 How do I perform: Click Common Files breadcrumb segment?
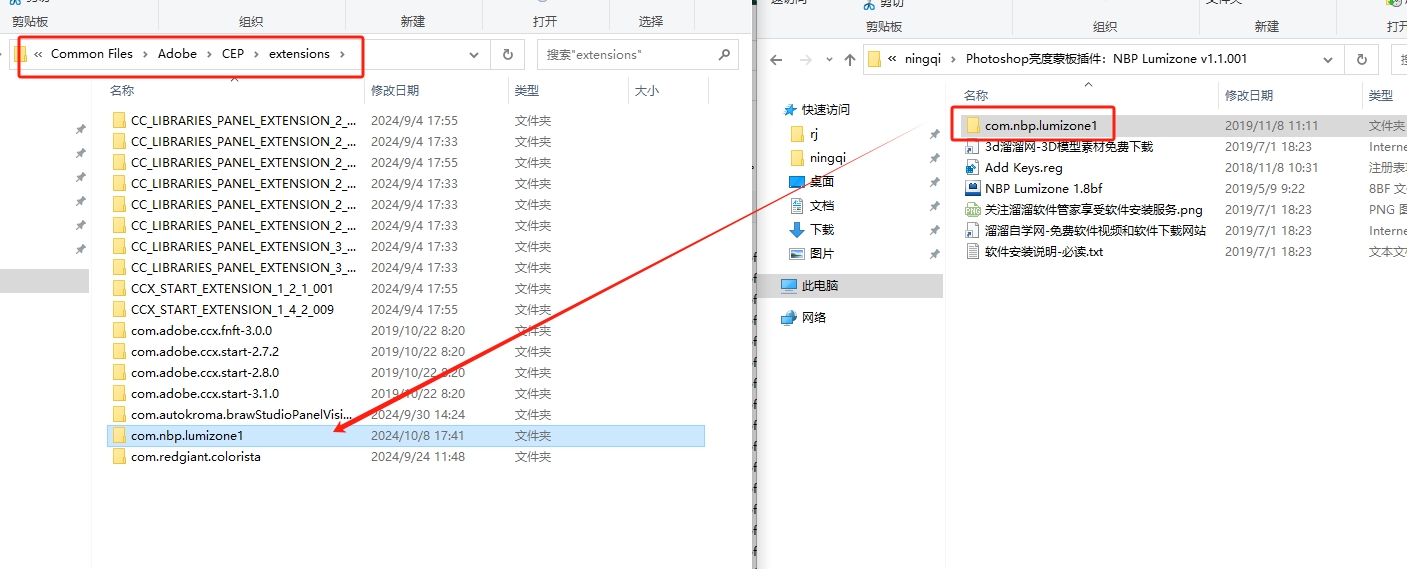pyautogui.click(x=92, y=54)
